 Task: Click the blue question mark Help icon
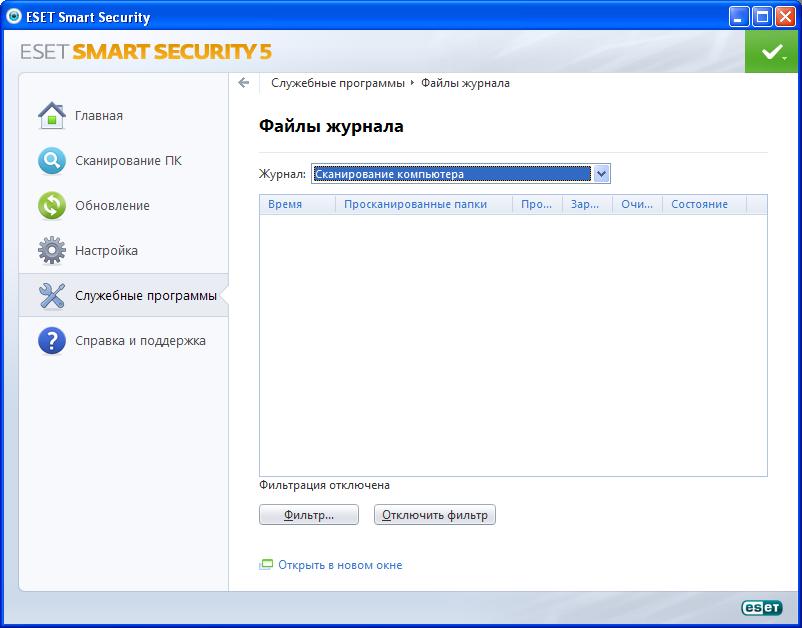coord(52,341)
